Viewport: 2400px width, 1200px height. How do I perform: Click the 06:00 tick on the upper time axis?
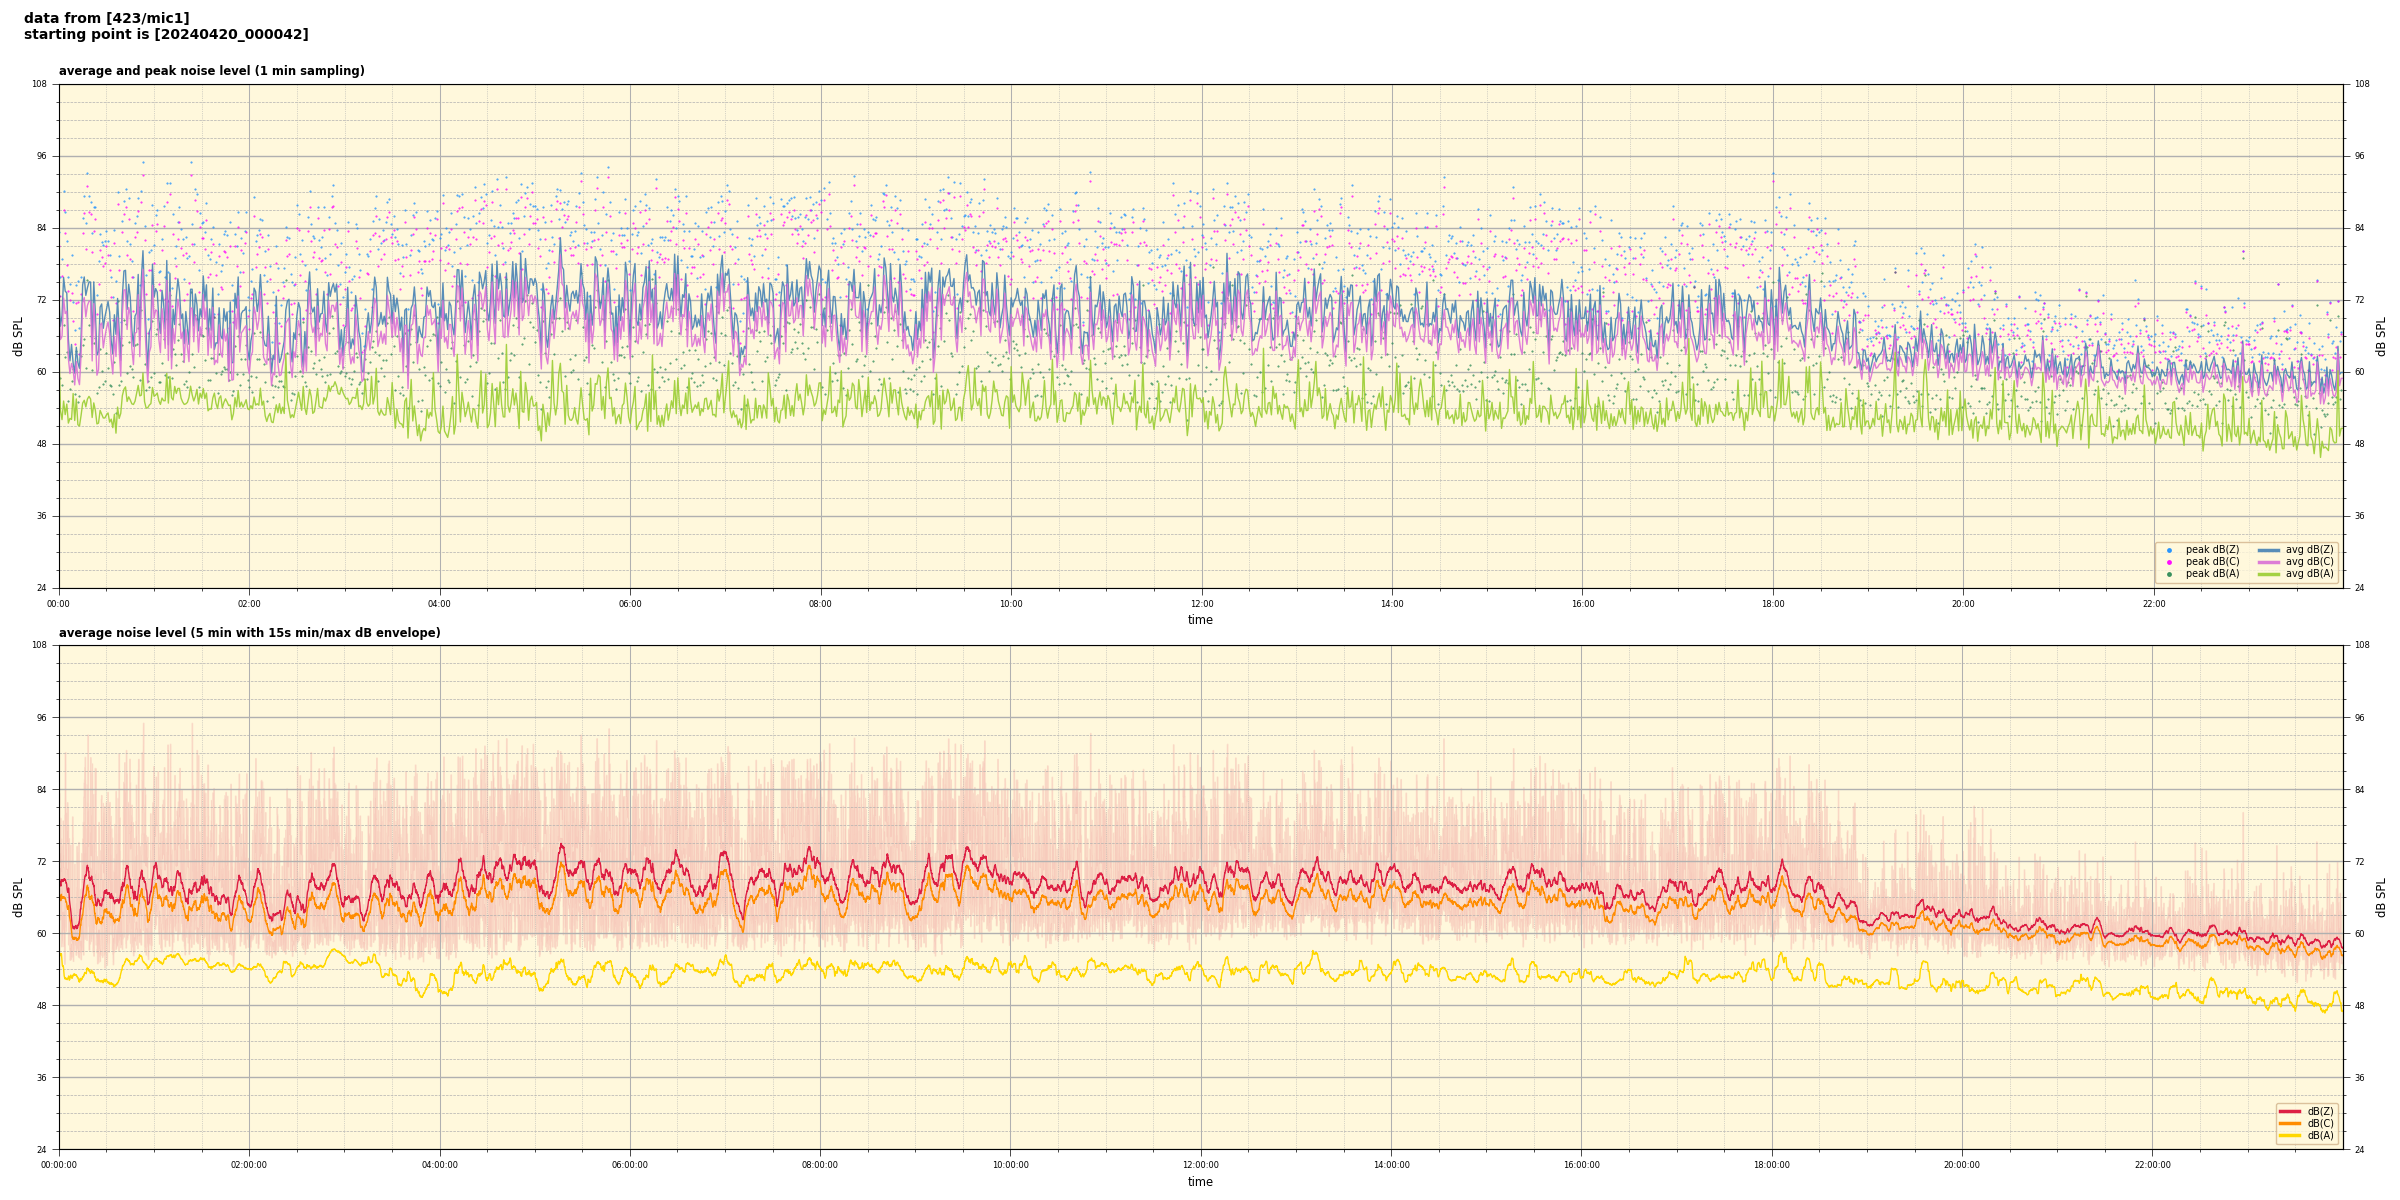(x=630, y=604)
